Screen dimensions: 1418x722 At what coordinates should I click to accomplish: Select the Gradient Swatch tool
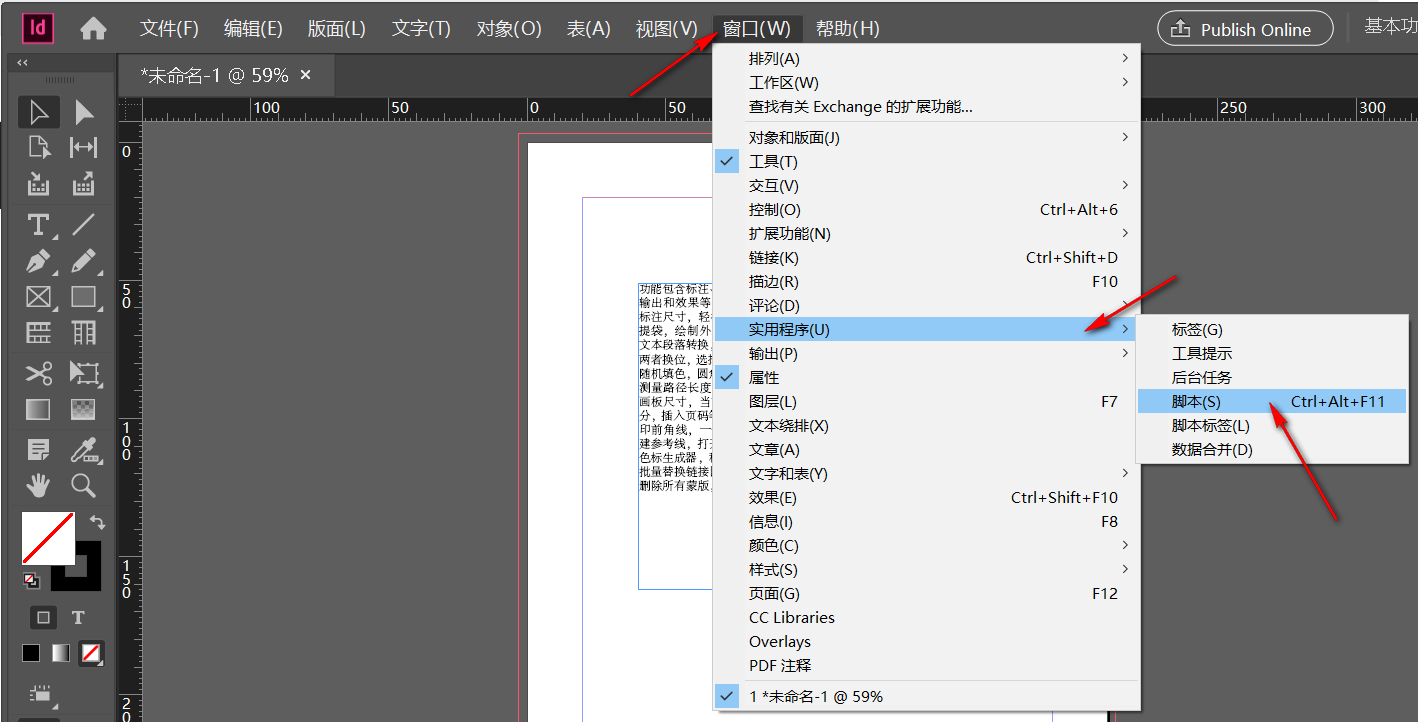[x=38, y=409]
